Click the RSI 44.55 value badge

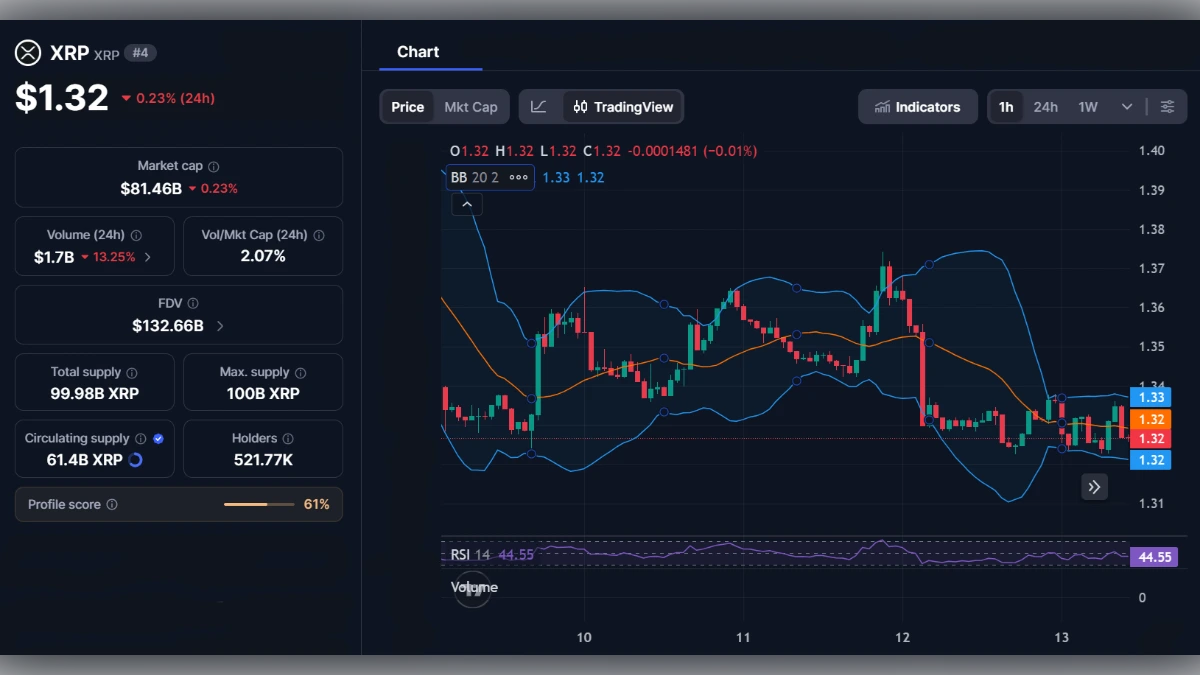[1152, 556]
